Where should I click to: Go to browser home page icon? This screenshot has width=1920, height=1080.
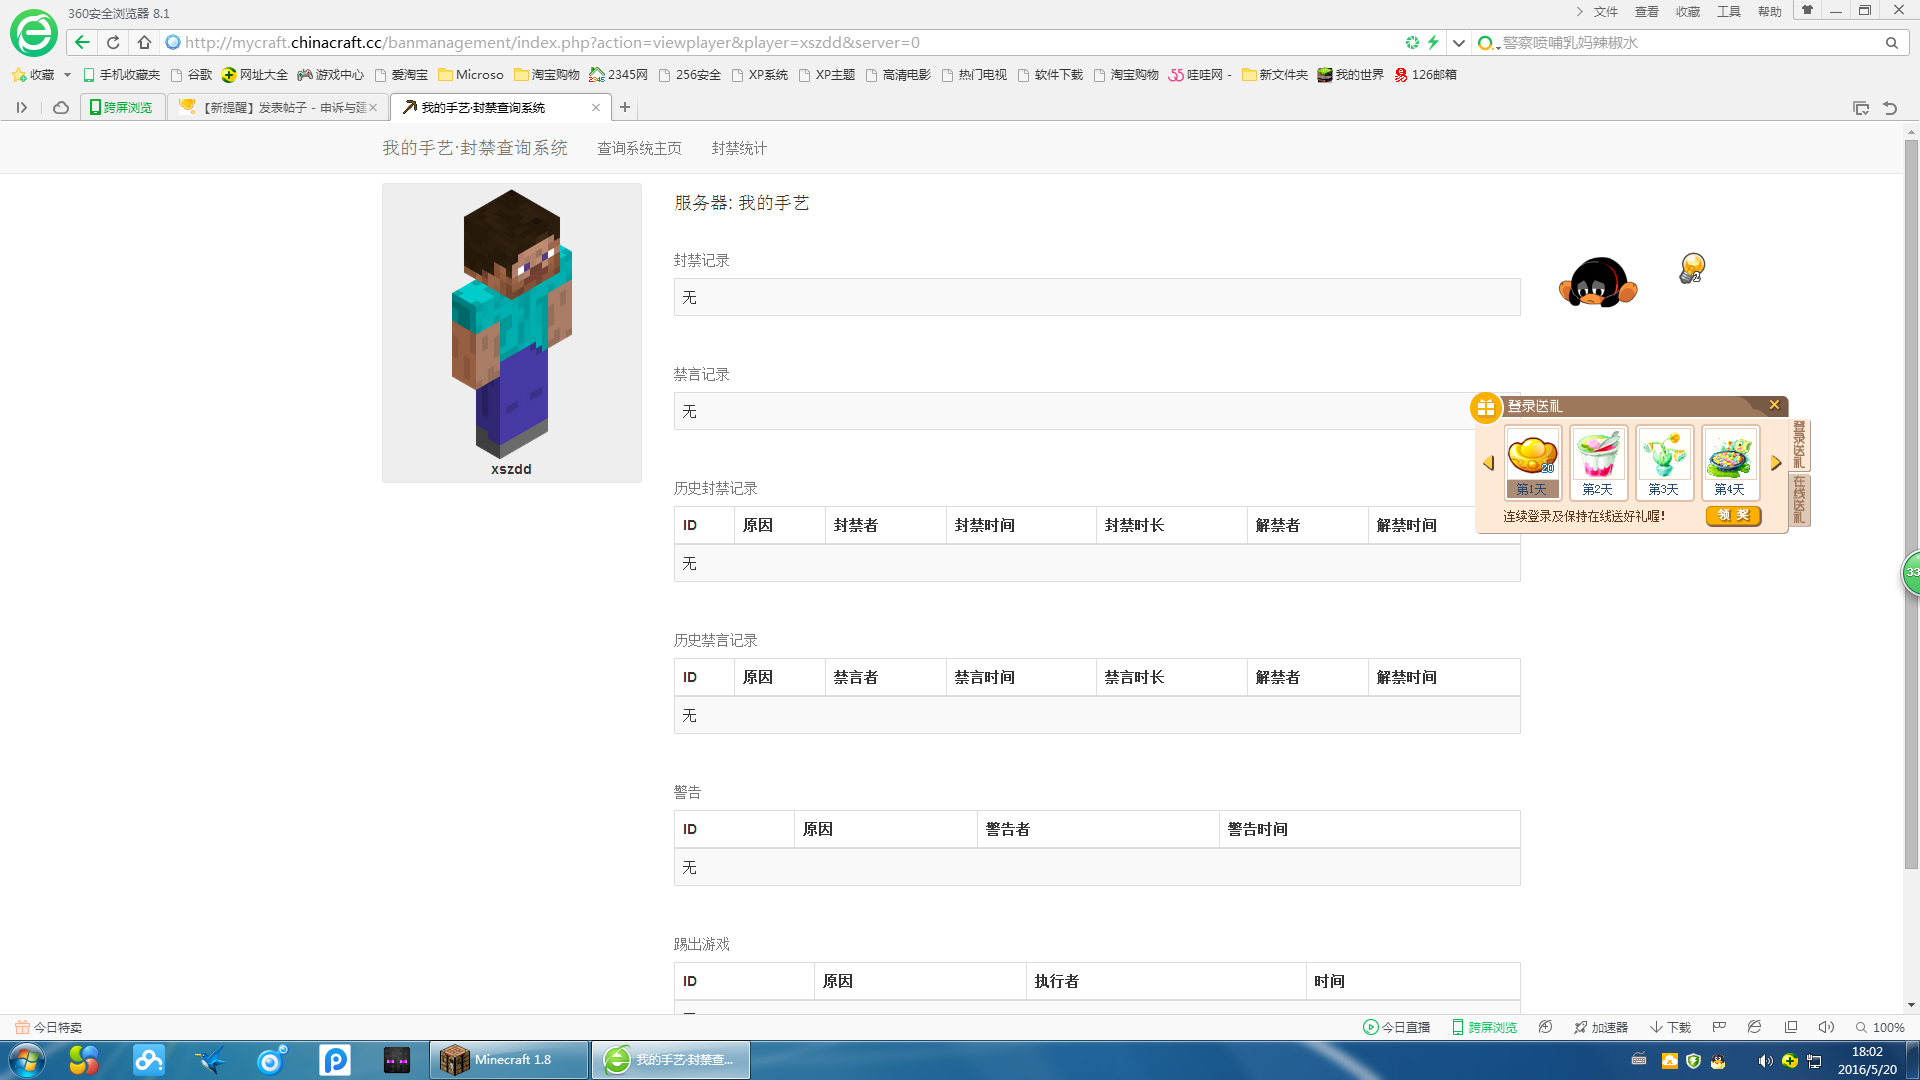(x=144, y=42)
